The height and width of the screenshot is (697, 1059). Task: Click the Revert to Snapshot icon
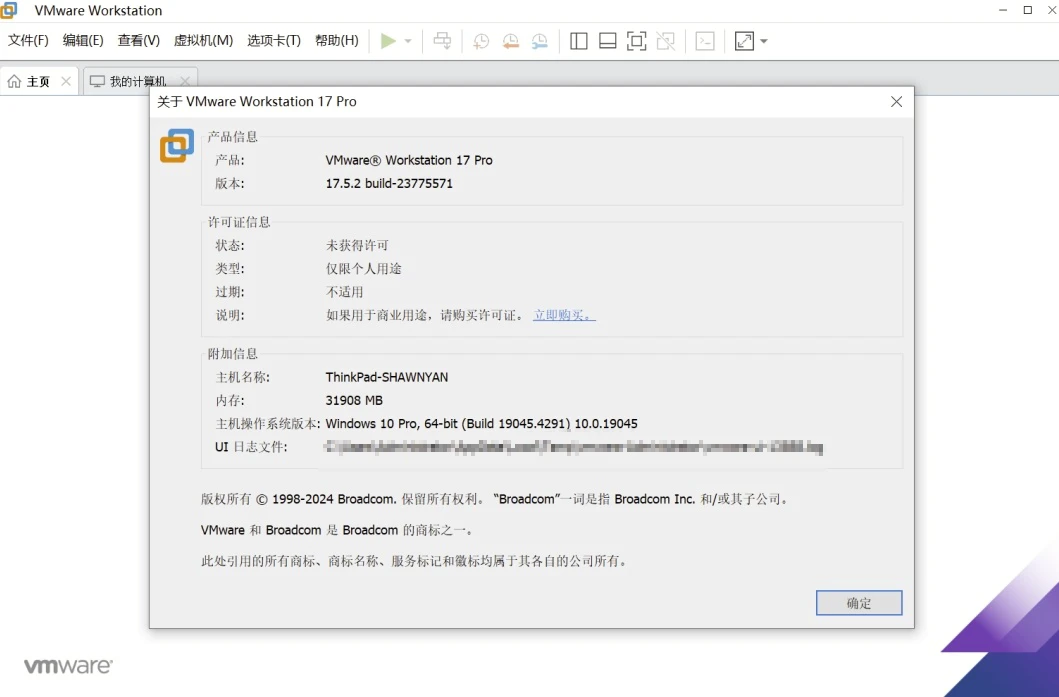coord(510,41)
